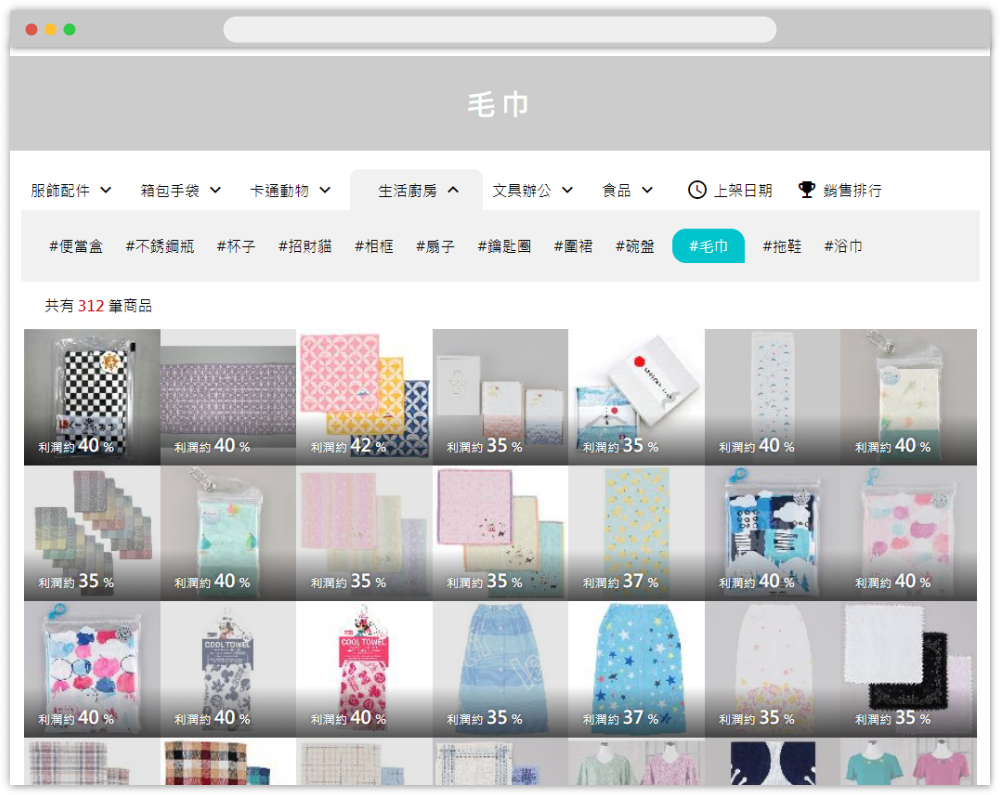
Task: Sort products by 銷售排行
Action: (840, 190)
